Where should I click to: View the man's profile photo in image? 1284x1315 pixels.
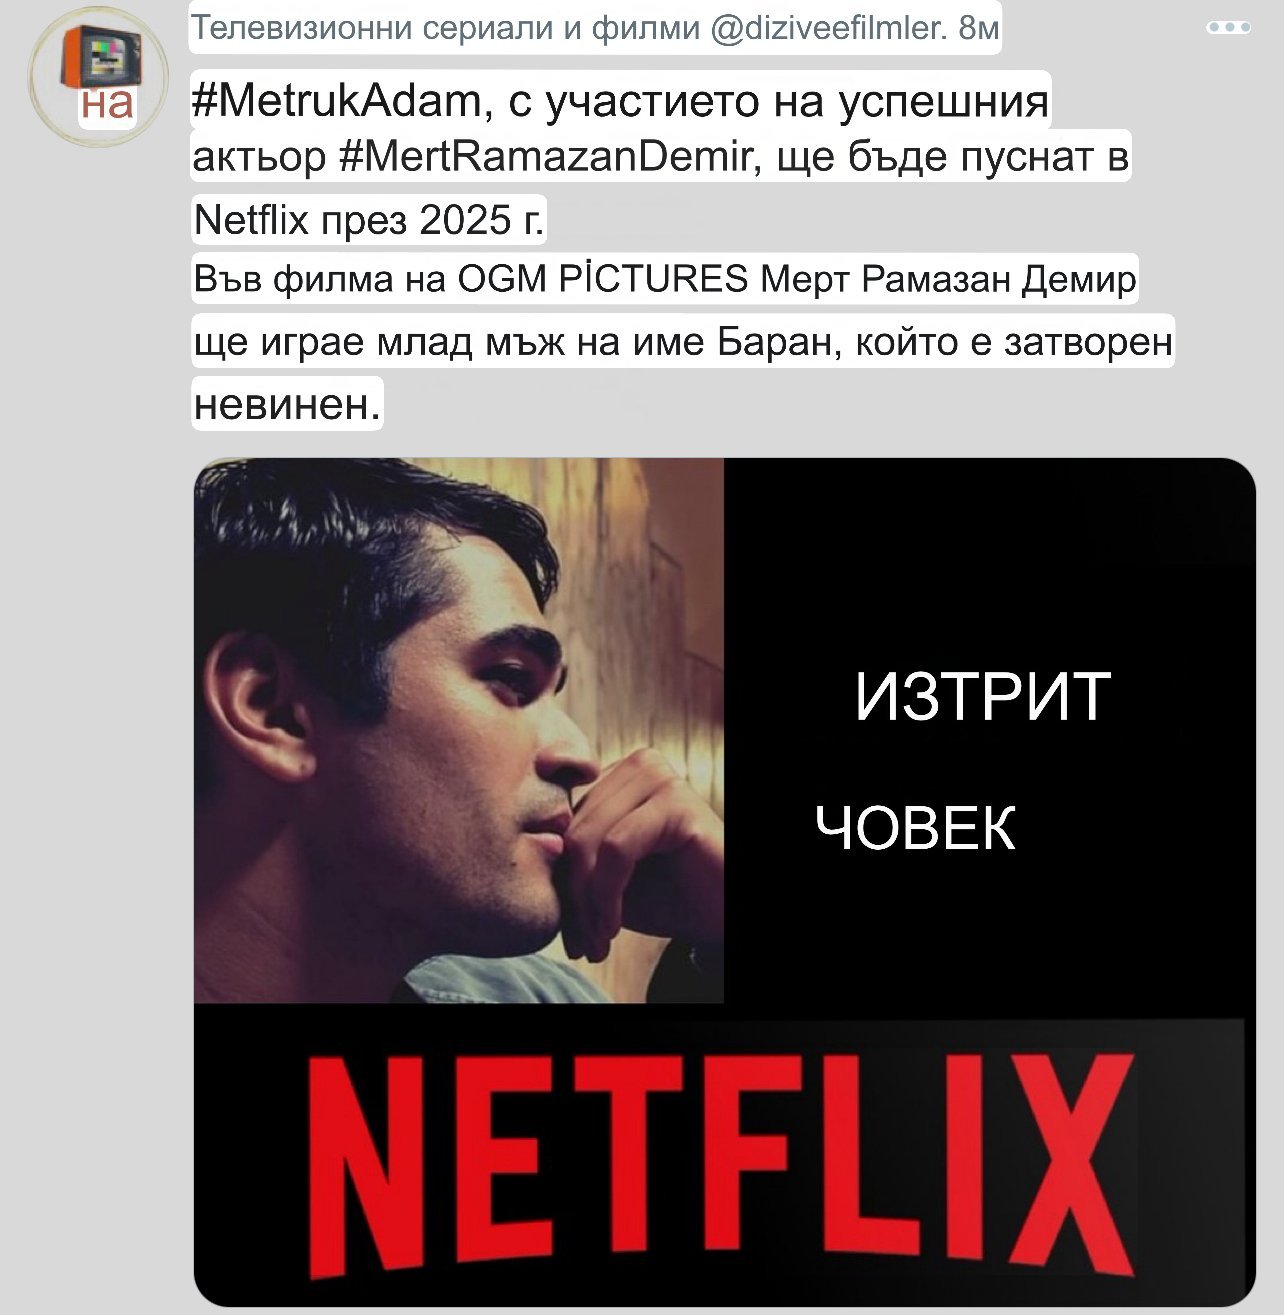coord(458,731)
